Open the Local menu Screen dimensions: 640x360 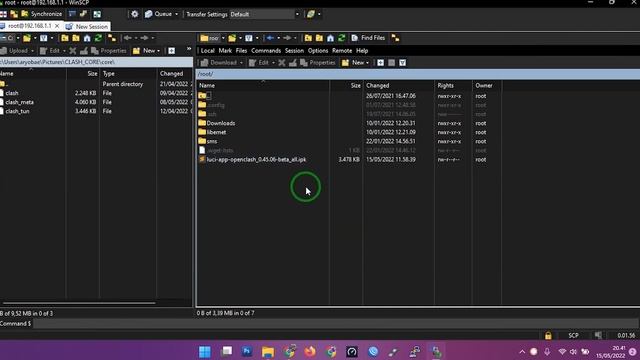point(207,51)
